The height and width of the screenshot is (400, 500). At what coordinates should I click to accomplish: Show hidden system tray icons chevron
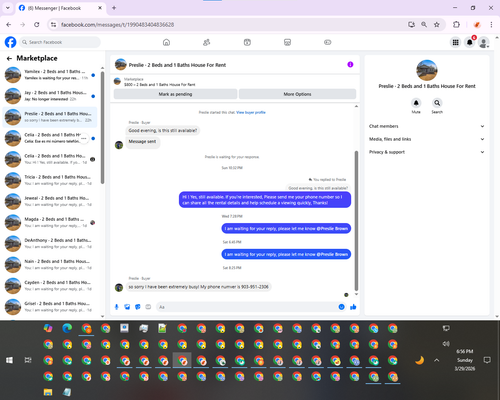tap(437, 360)
